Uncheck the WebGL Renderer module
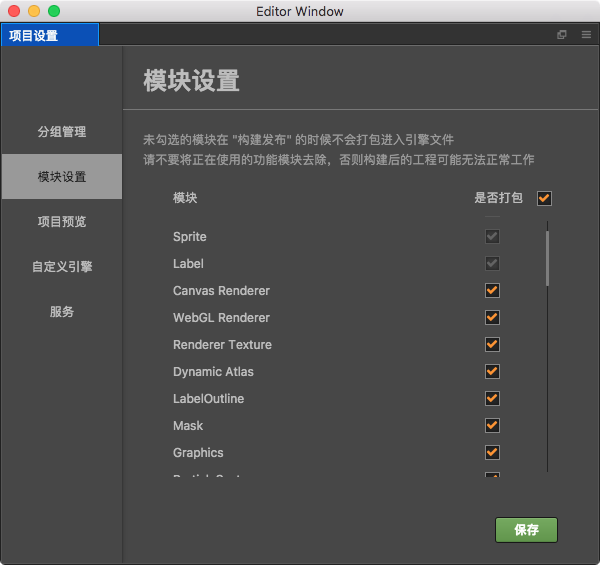The width and height of the screenshot is (600, 565). click(492, 318)
